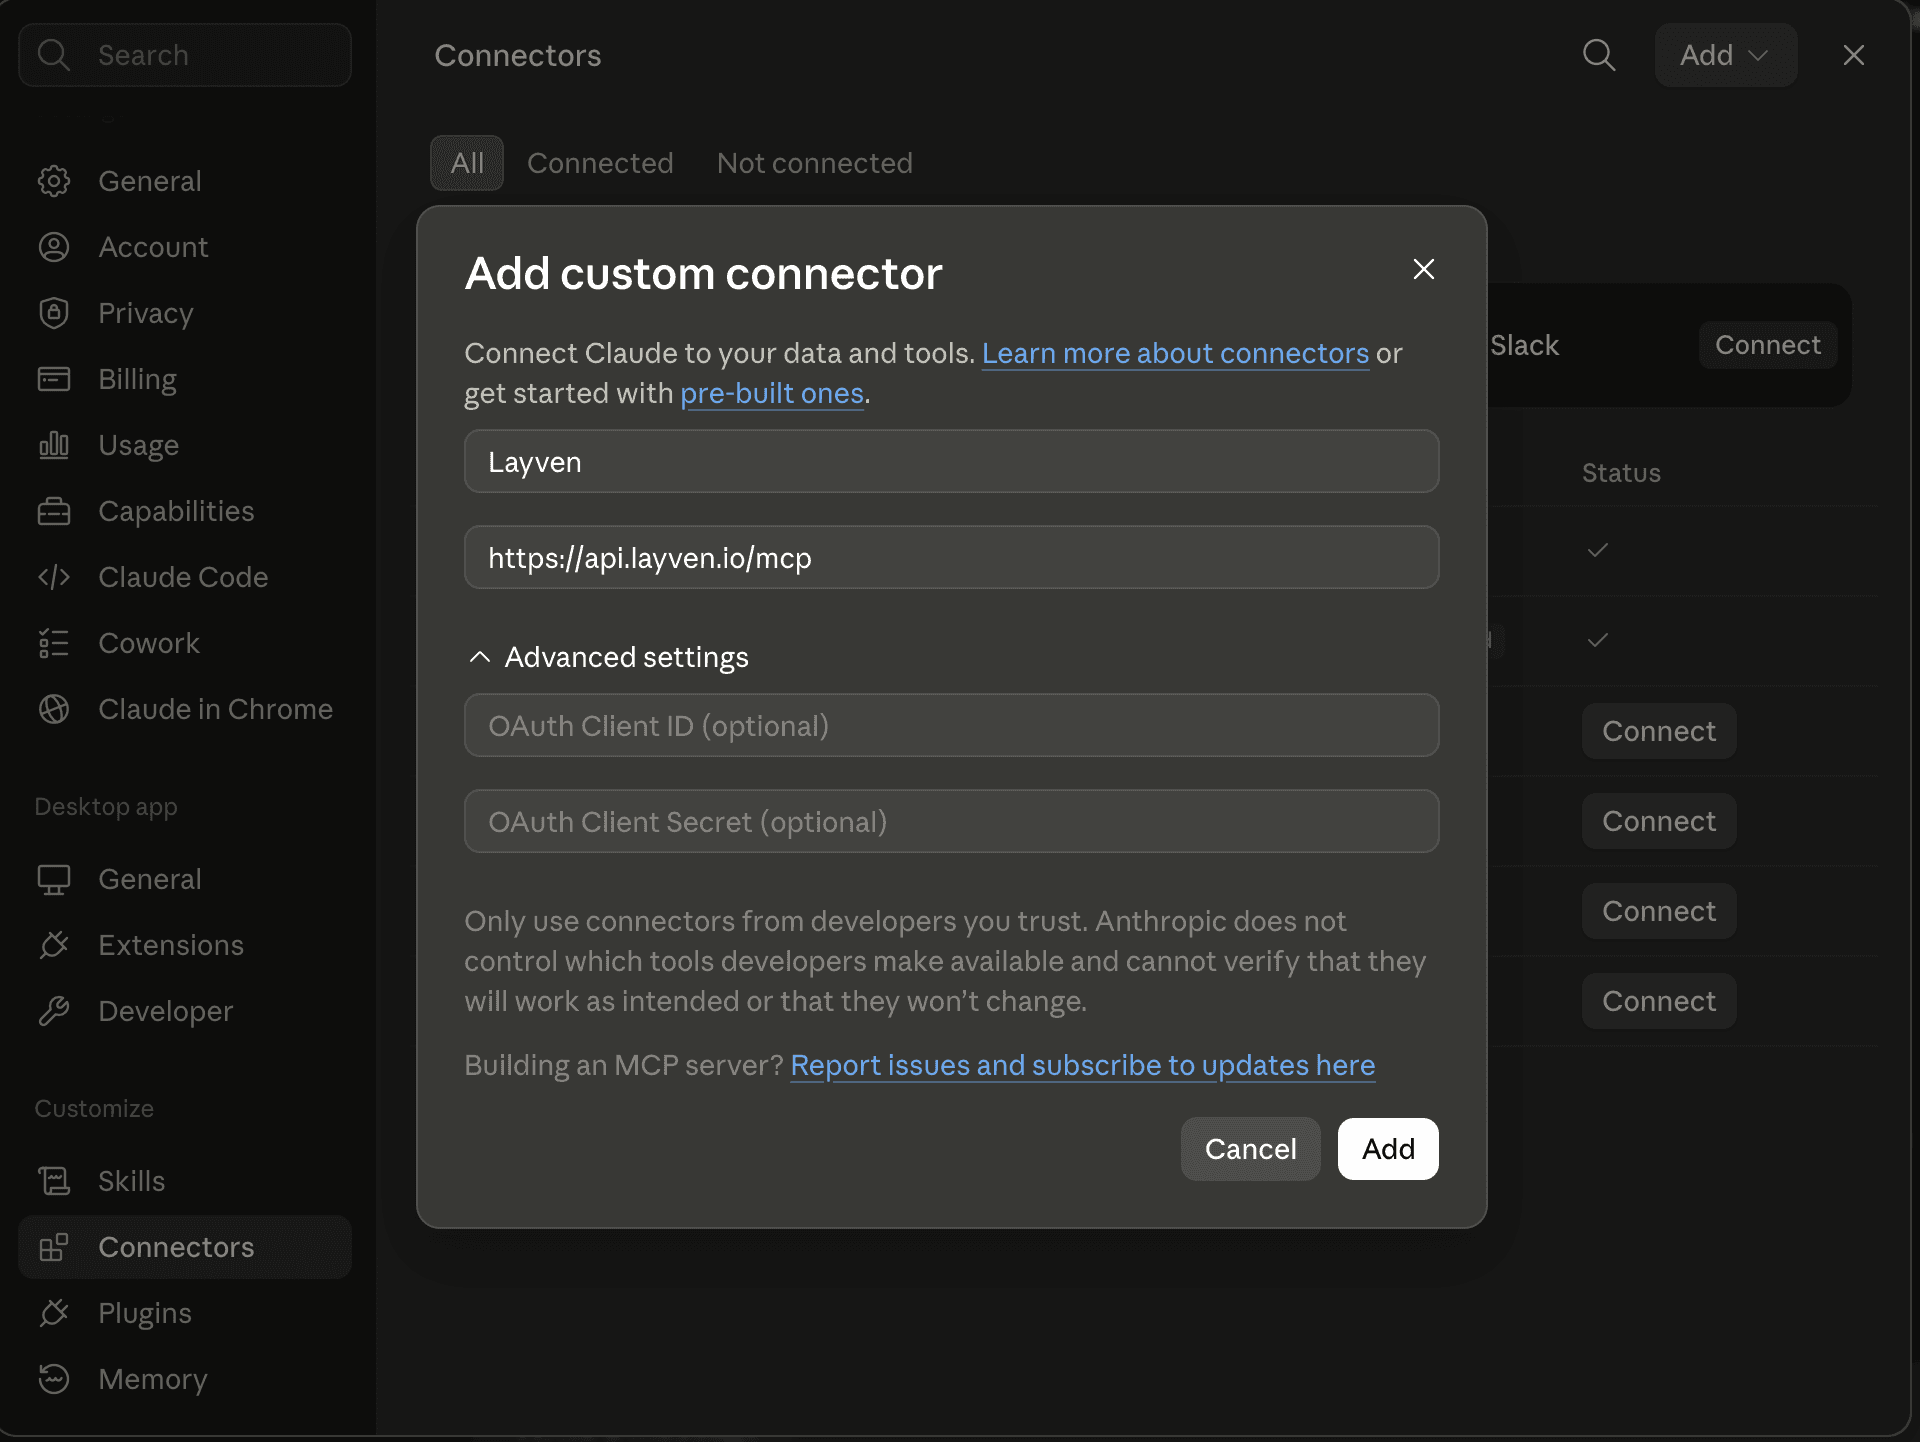This screenshot has height=1442, width=1920.
Task: Click the Connectors blocks icon
Action: click(54, 1247)
